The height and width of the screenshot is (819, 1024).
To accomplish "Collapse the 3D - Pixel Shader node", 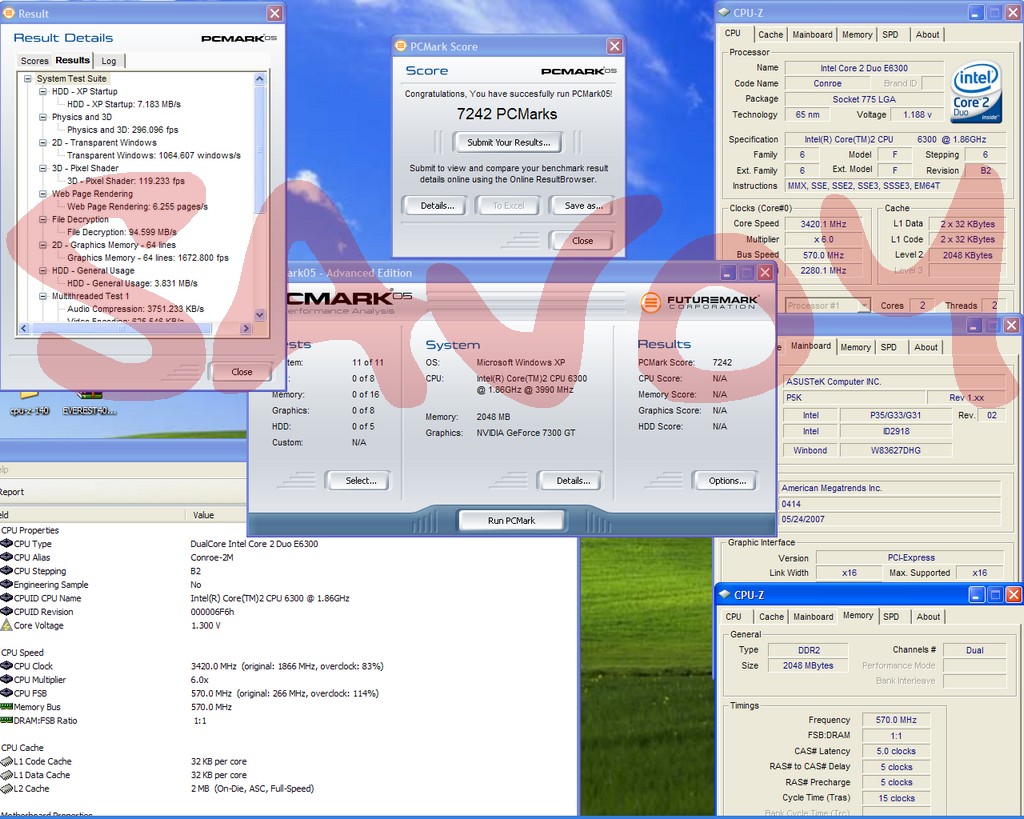I will pyautogui.click(x=43, y=168).
